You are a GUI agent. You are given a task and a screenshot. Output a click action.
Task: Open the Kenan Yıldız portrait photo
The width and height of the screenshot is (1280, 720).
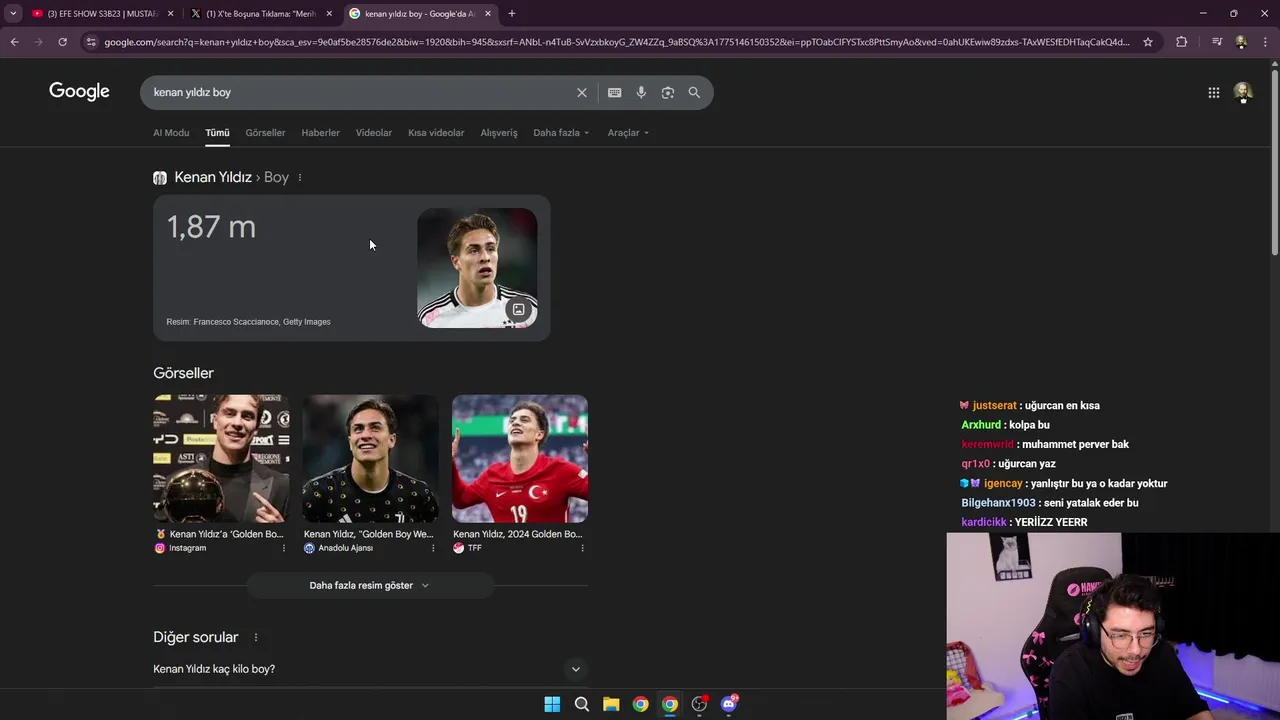(477, 268)
